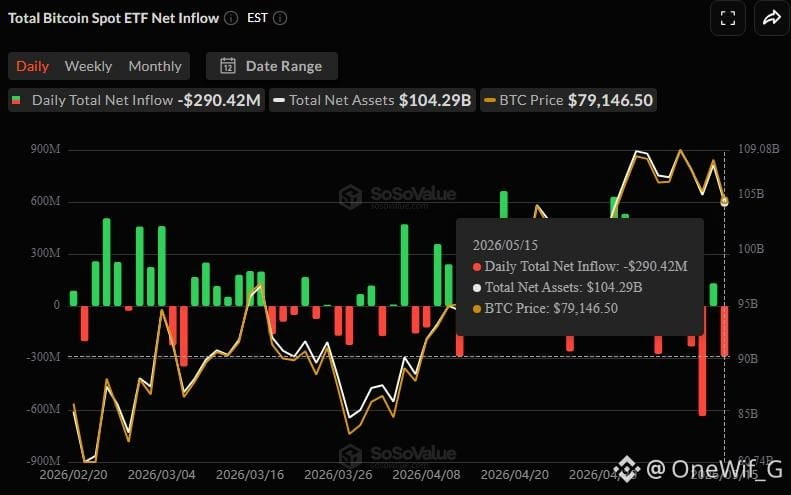The height and width of the screenshot is (495, 791).
Task: Open the Date Range picker
Action: (272, 66)
